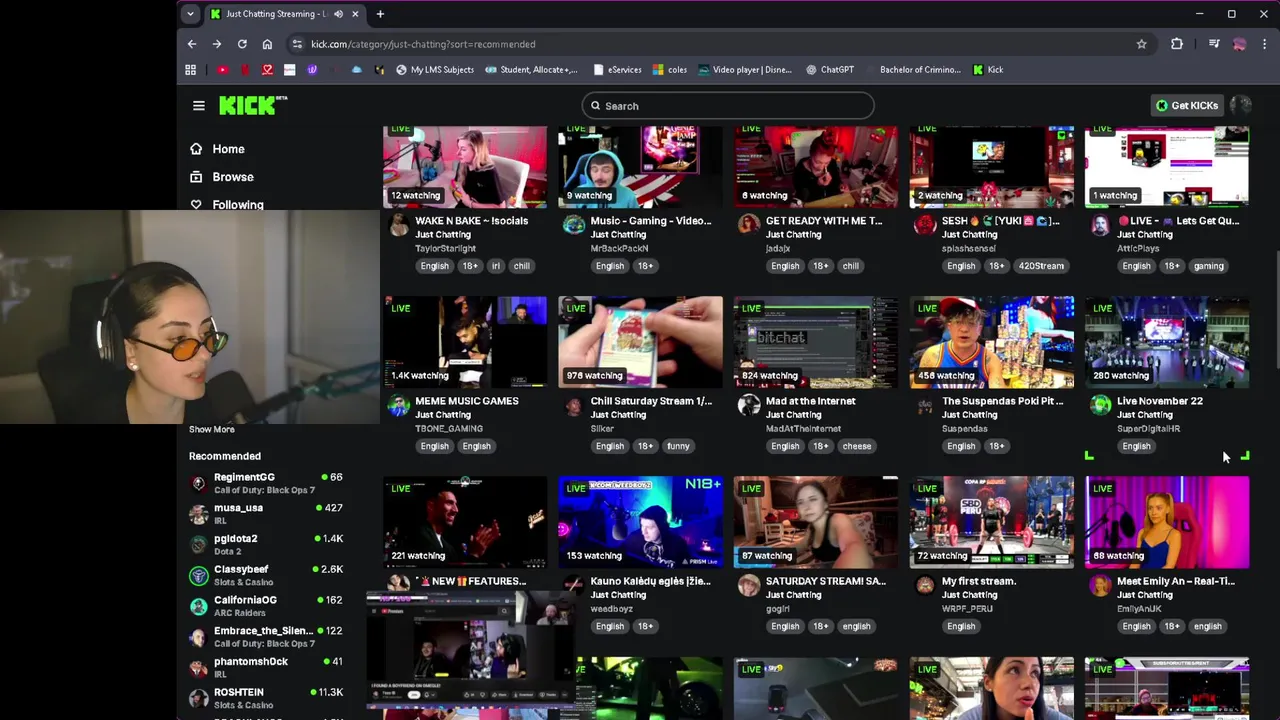Viewport: 1280px width, 720px height.
Task: Reload the Kick page
Action: point(242,44)
